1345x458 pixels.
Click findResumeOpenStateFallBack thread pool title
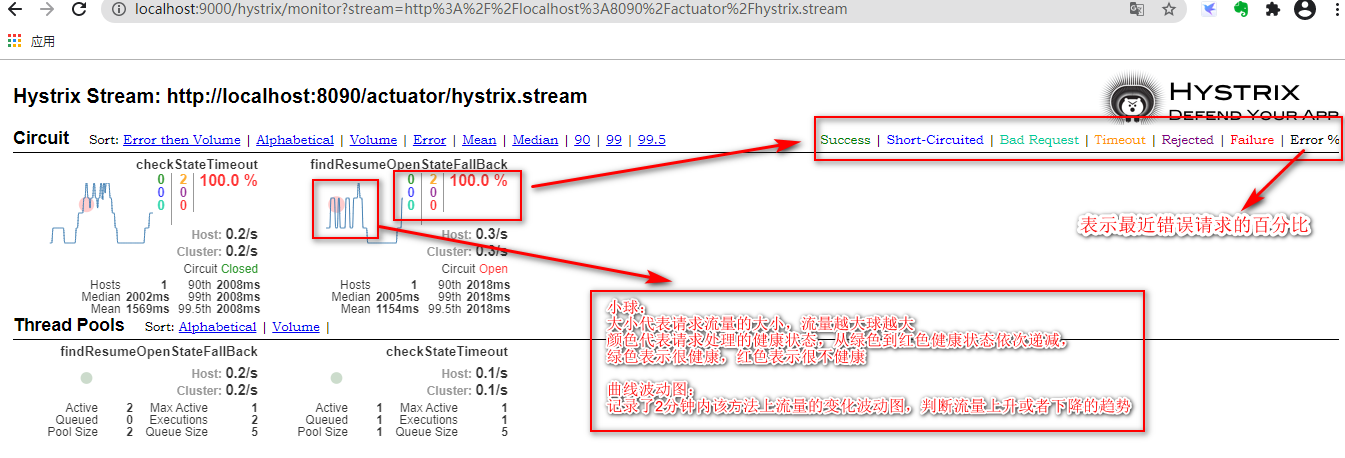(x=159, y=352)
